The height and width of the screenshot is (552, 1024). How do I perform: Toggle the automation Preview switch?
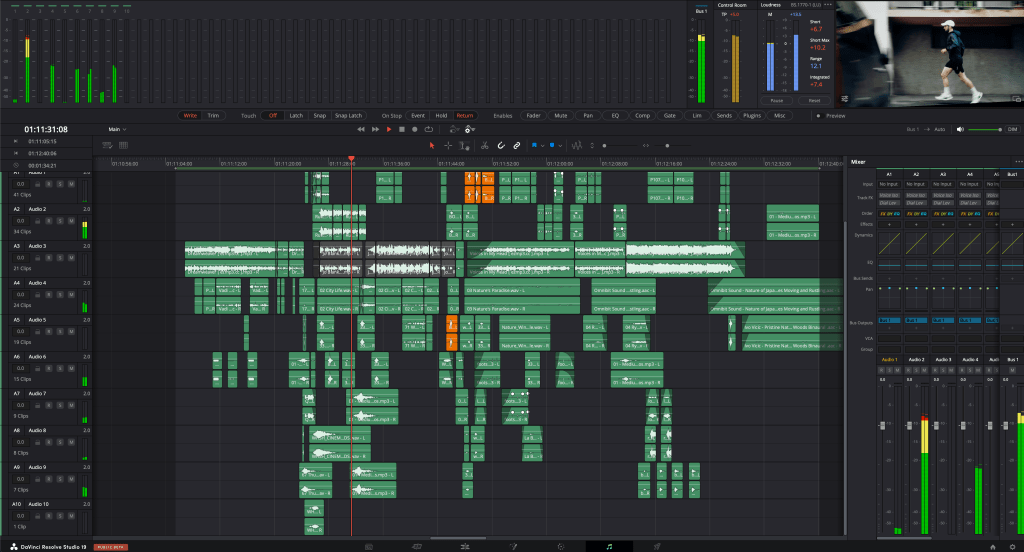coord(819,116)
